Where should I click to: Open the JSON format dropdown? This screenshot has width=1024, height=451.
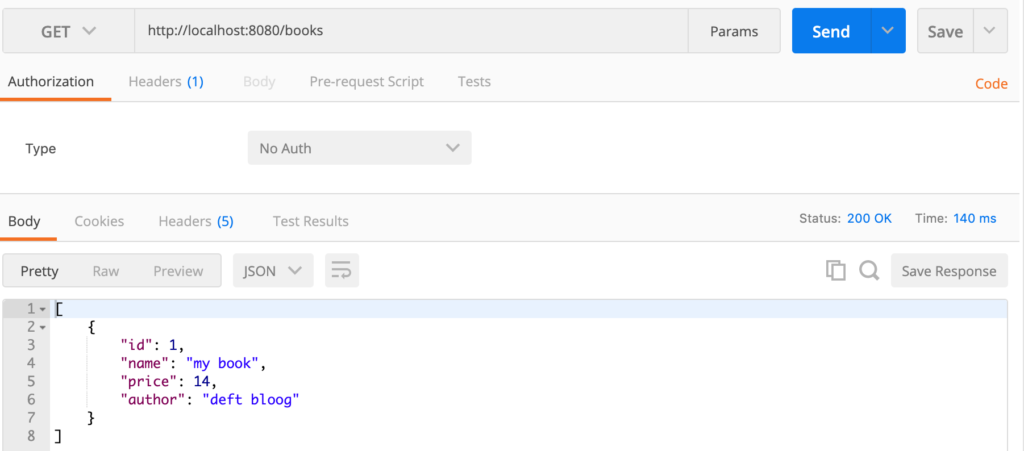(273, 270)
